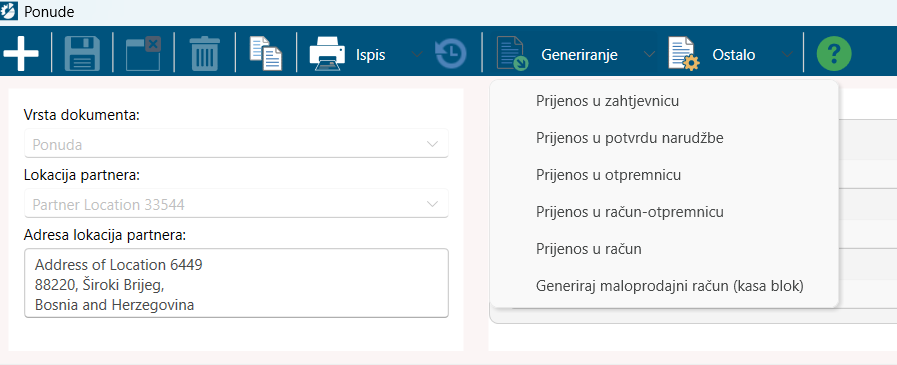Collapse the Generiranje dropdown arrow

[649, 55]
